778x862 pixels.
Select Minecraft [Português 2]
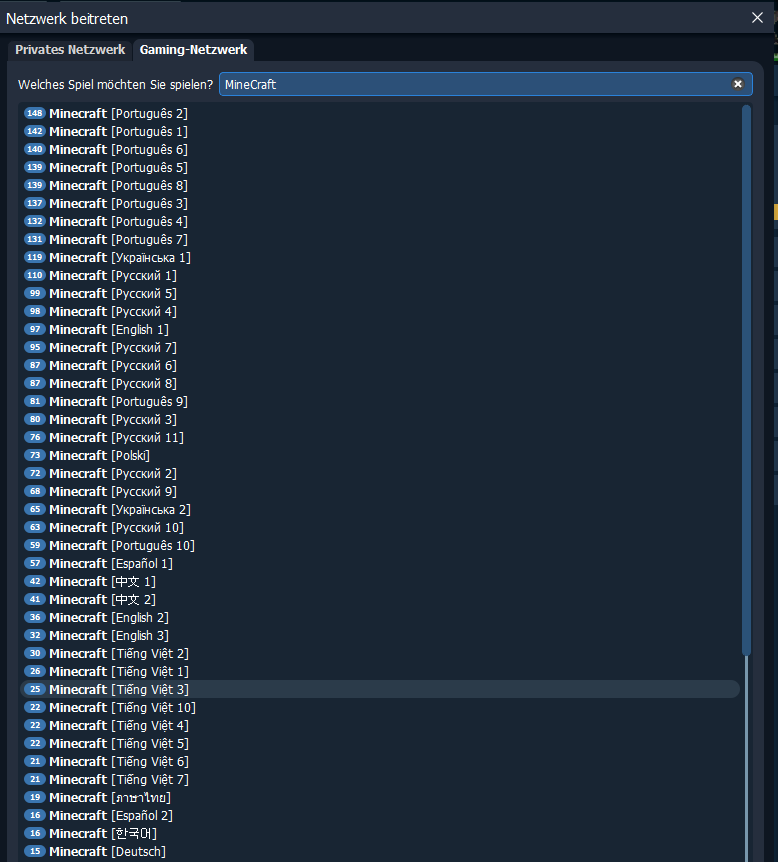(380, 113)
